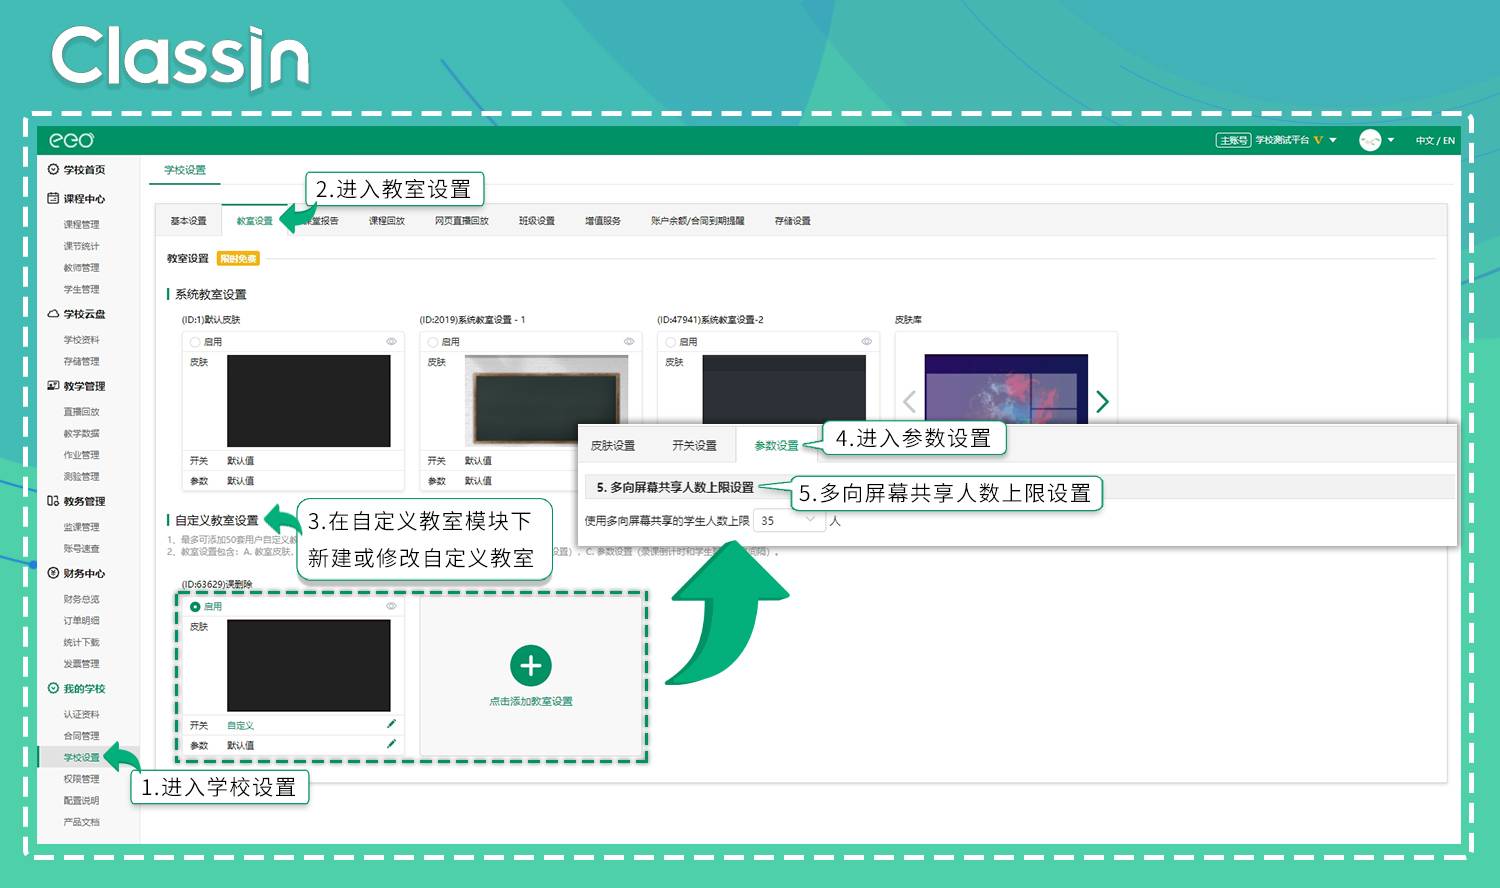Switch to the 课程回放 tab

(386, 221)
